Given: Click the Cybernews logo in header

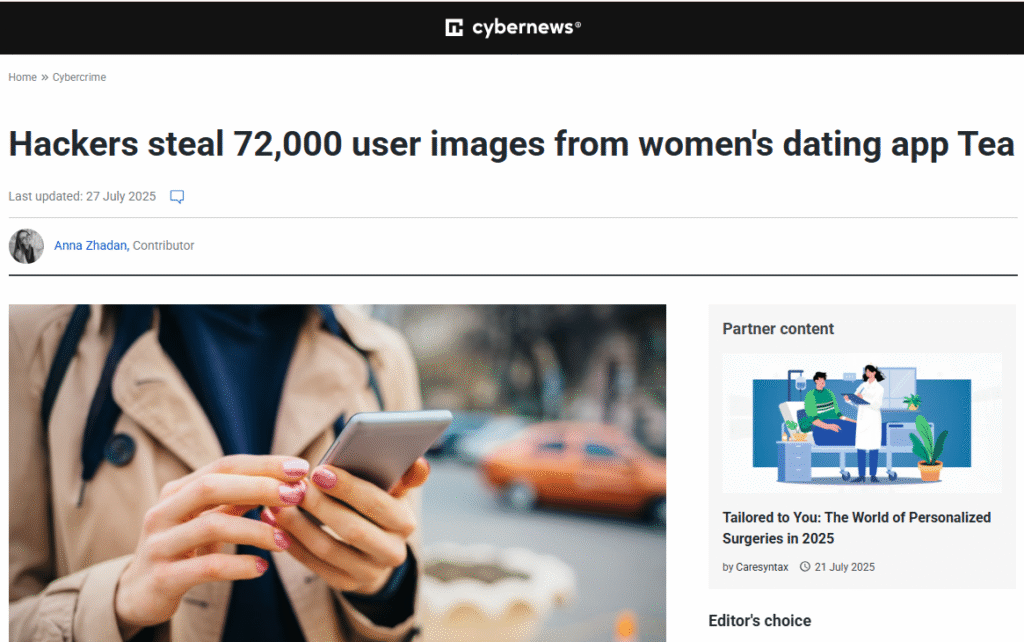Looking at the screenshot, I should tap(513, 27).
